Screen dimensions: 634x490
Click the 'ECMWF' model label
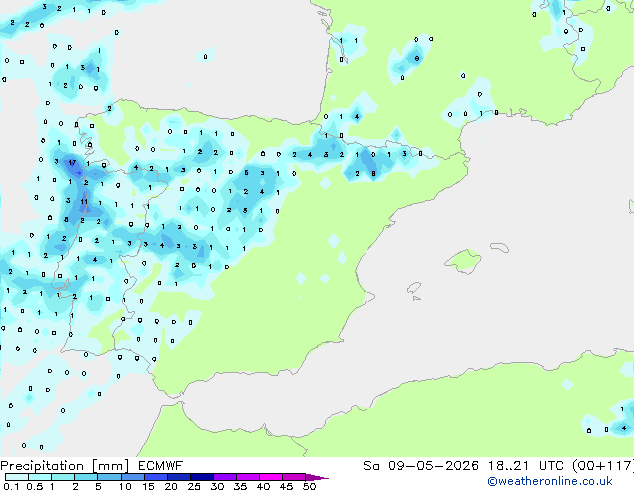tap(160, 466)
